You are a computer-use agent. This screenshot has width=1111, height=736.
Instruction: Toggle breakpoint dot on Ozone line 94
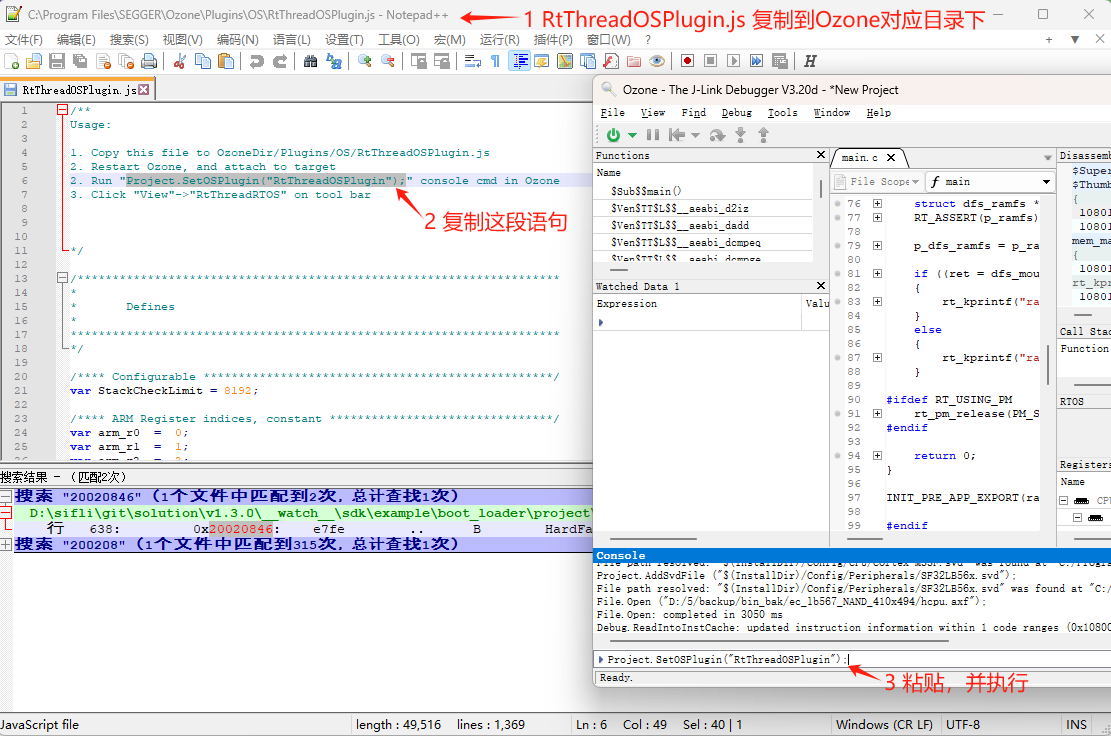pyautogui.click(x=838, y=455)
